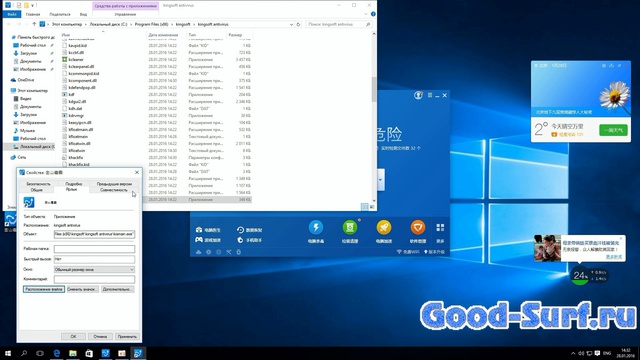Click the Дополнительно button in Properties

pyautogui.click(x=118, y=289)
